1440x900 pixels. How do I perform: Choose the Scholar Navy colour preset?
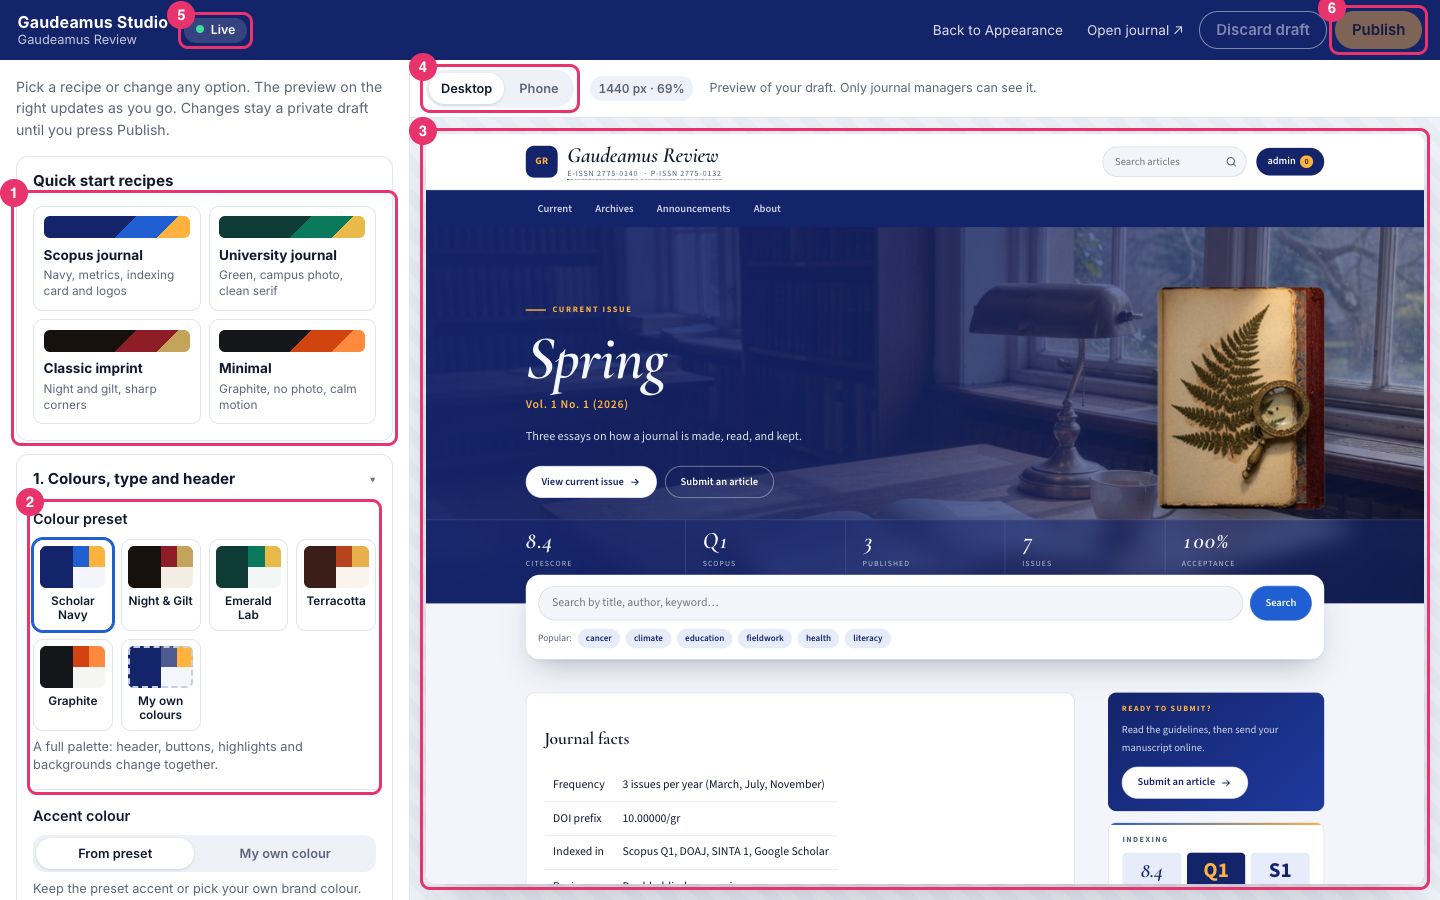(73, 585)
